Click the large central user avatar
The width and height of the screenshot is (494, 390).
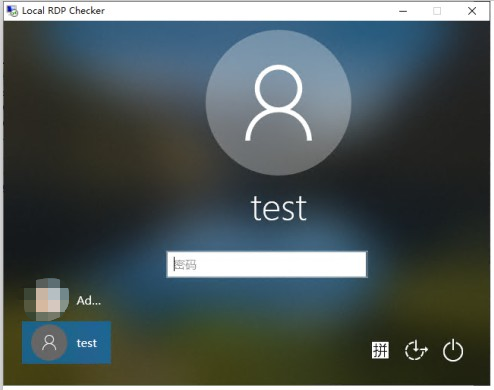278,103
